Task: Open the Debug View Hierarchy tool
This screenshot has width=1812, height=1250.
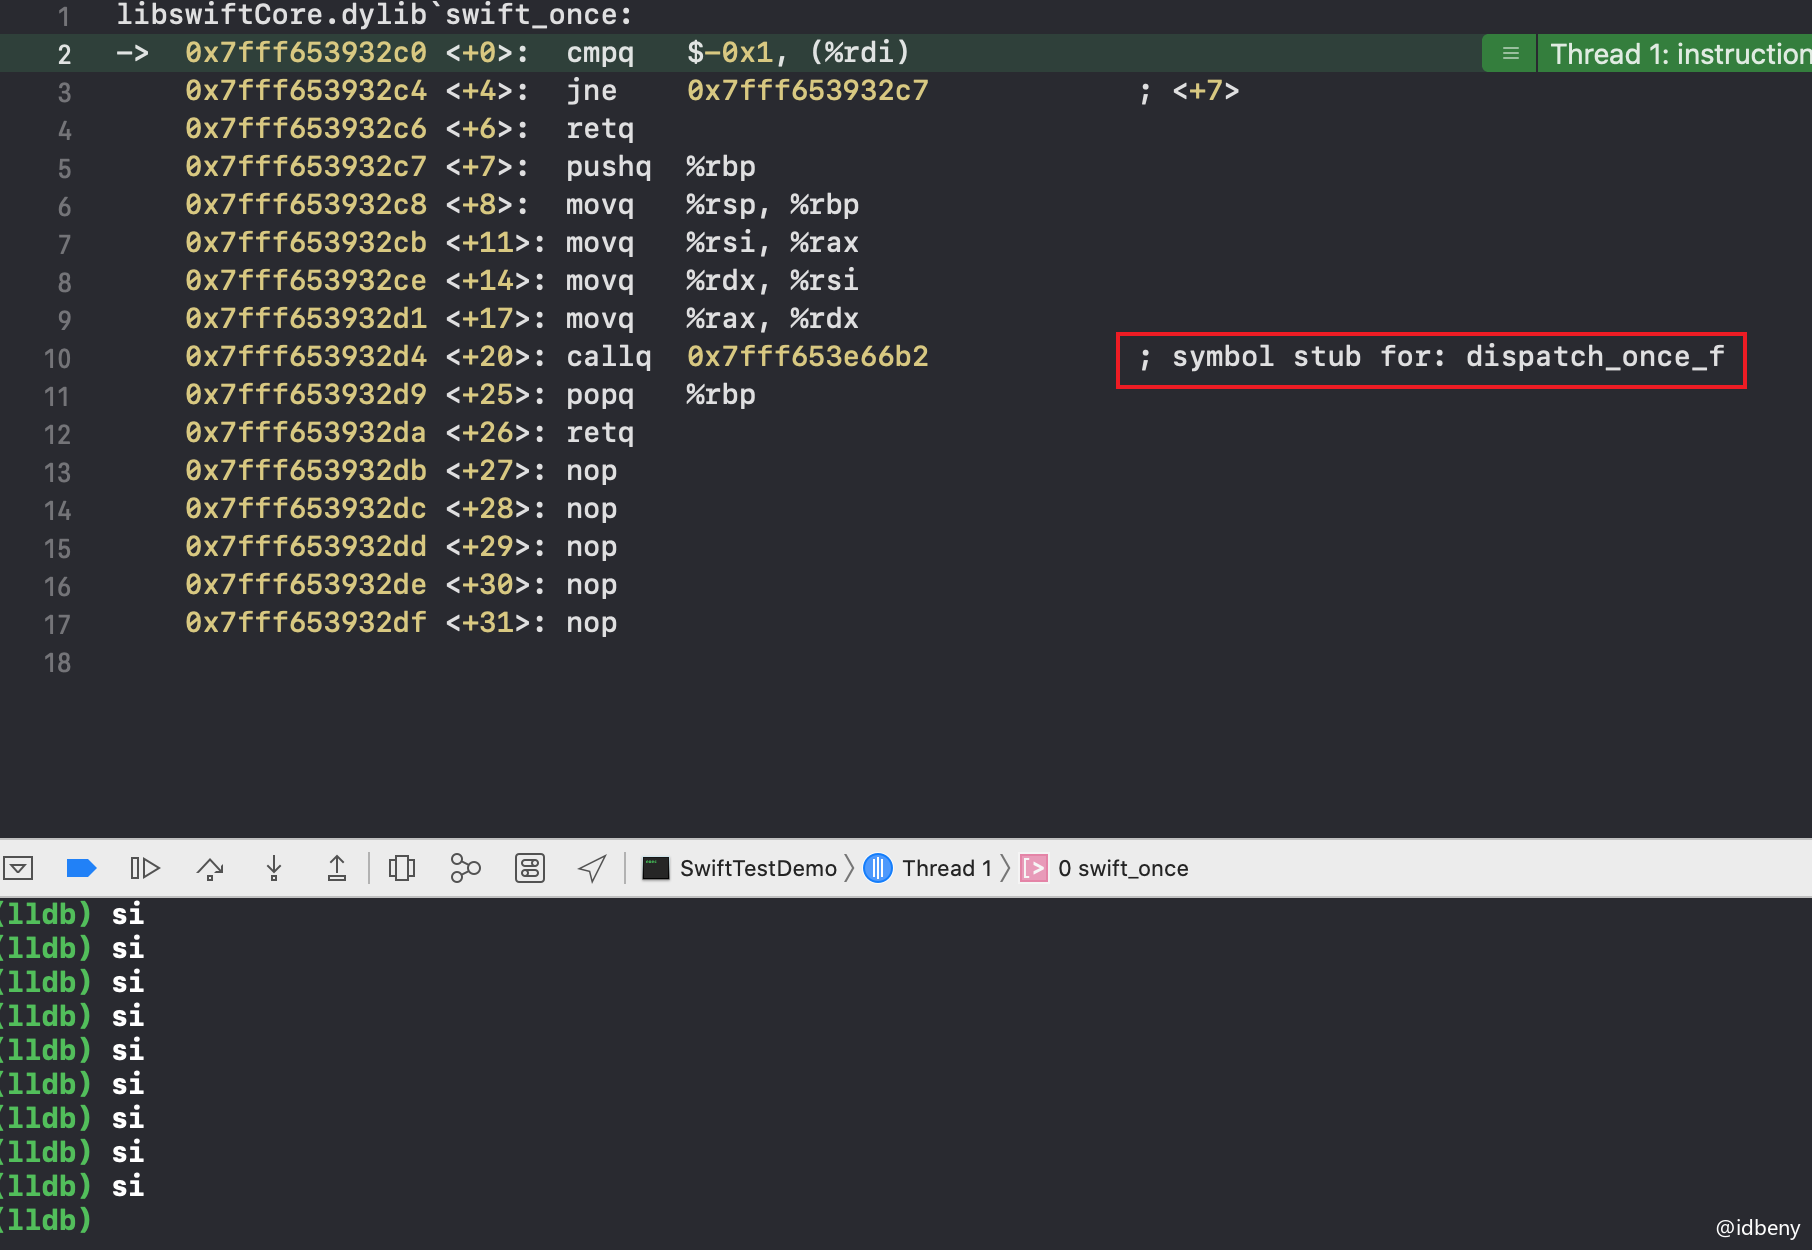Action: coord(402,868)
